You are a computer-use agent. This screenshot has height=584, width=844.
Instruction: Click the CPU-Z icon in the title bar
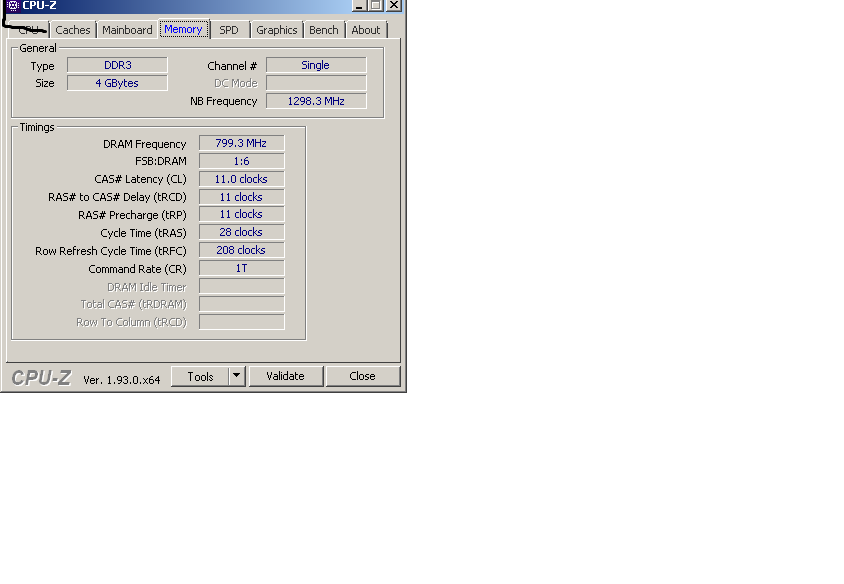pos(12,5)
